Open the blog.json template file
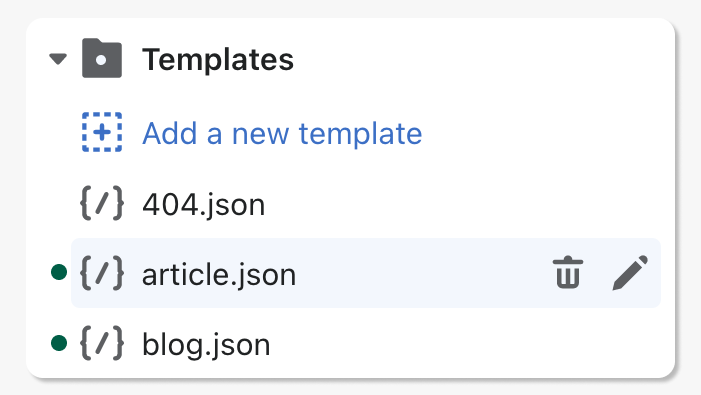The height and width of the screenshot is (395, 701). pos(206,345)
